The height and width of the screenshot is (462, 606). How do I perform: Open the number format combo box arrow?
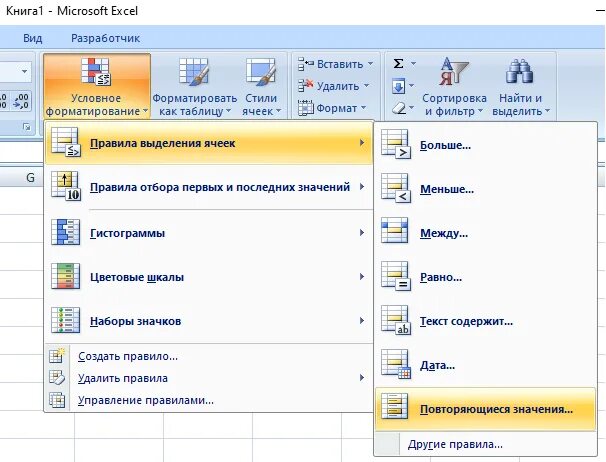tap(24, 72)
